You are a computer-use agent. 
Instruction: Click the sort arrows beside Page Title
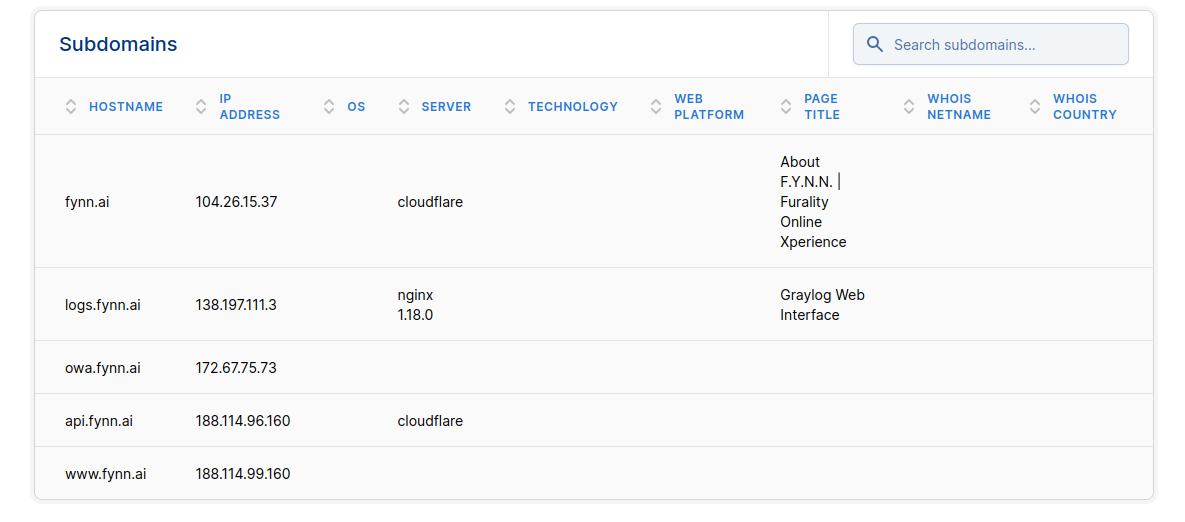(786, 107)
